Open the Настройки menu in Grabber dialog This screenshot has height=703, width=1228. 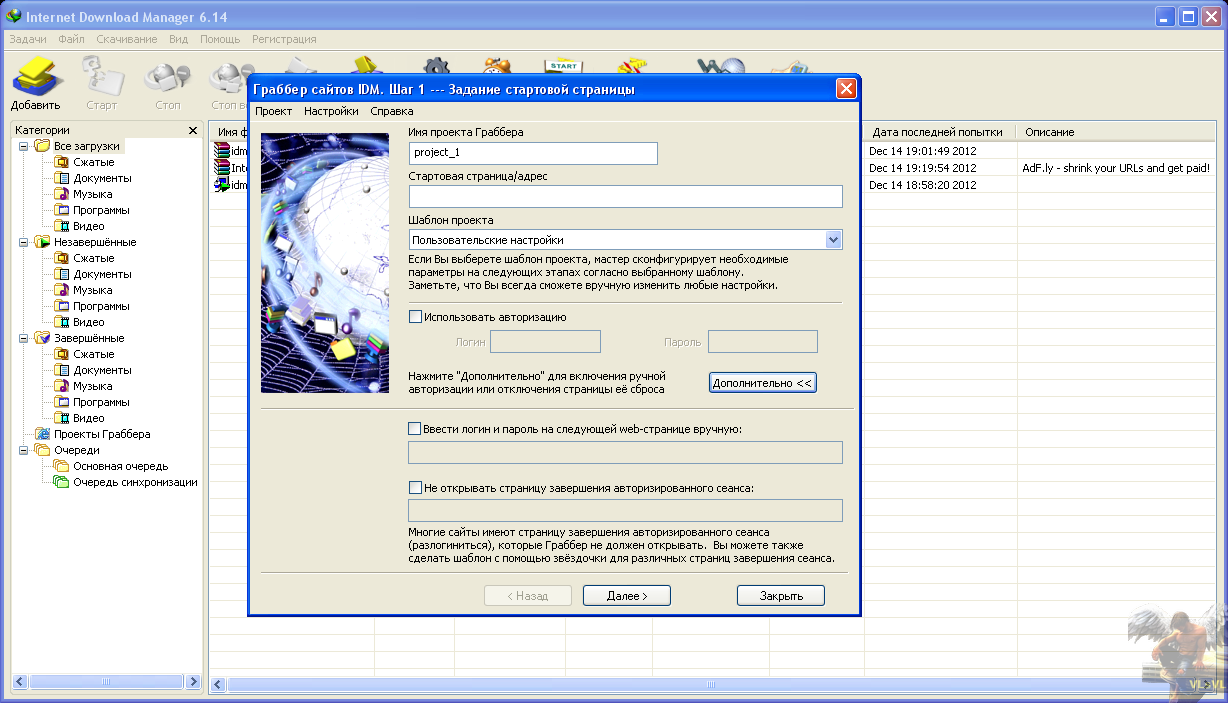tap(331, 111)
